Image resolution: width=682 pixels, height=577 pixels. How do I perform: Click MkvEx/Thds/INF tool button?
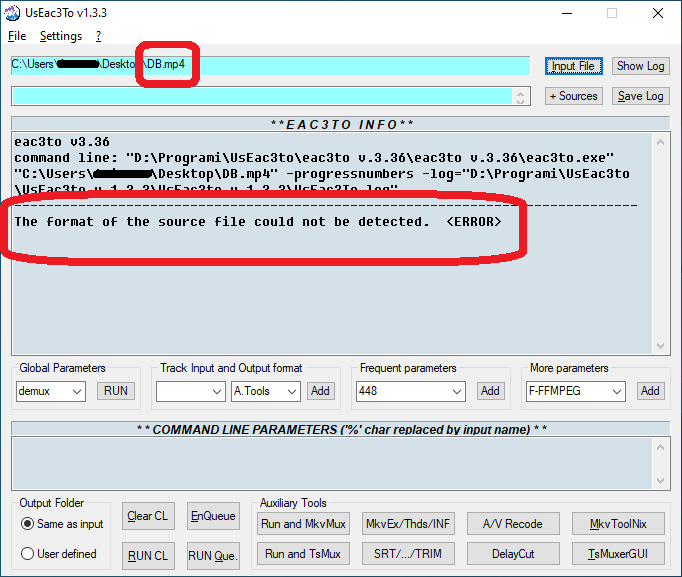coord(408,524)
